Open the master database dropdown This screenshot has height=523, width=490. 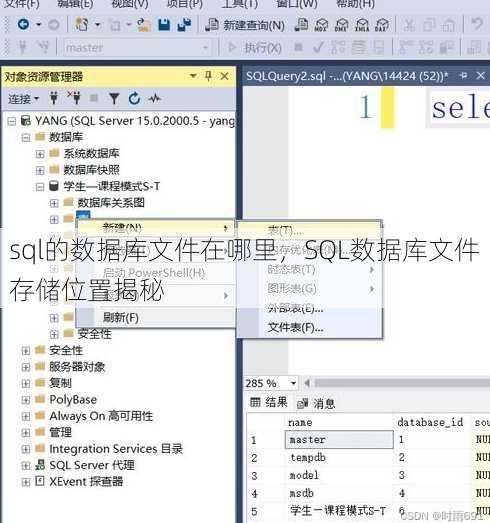tap(205, 48)
